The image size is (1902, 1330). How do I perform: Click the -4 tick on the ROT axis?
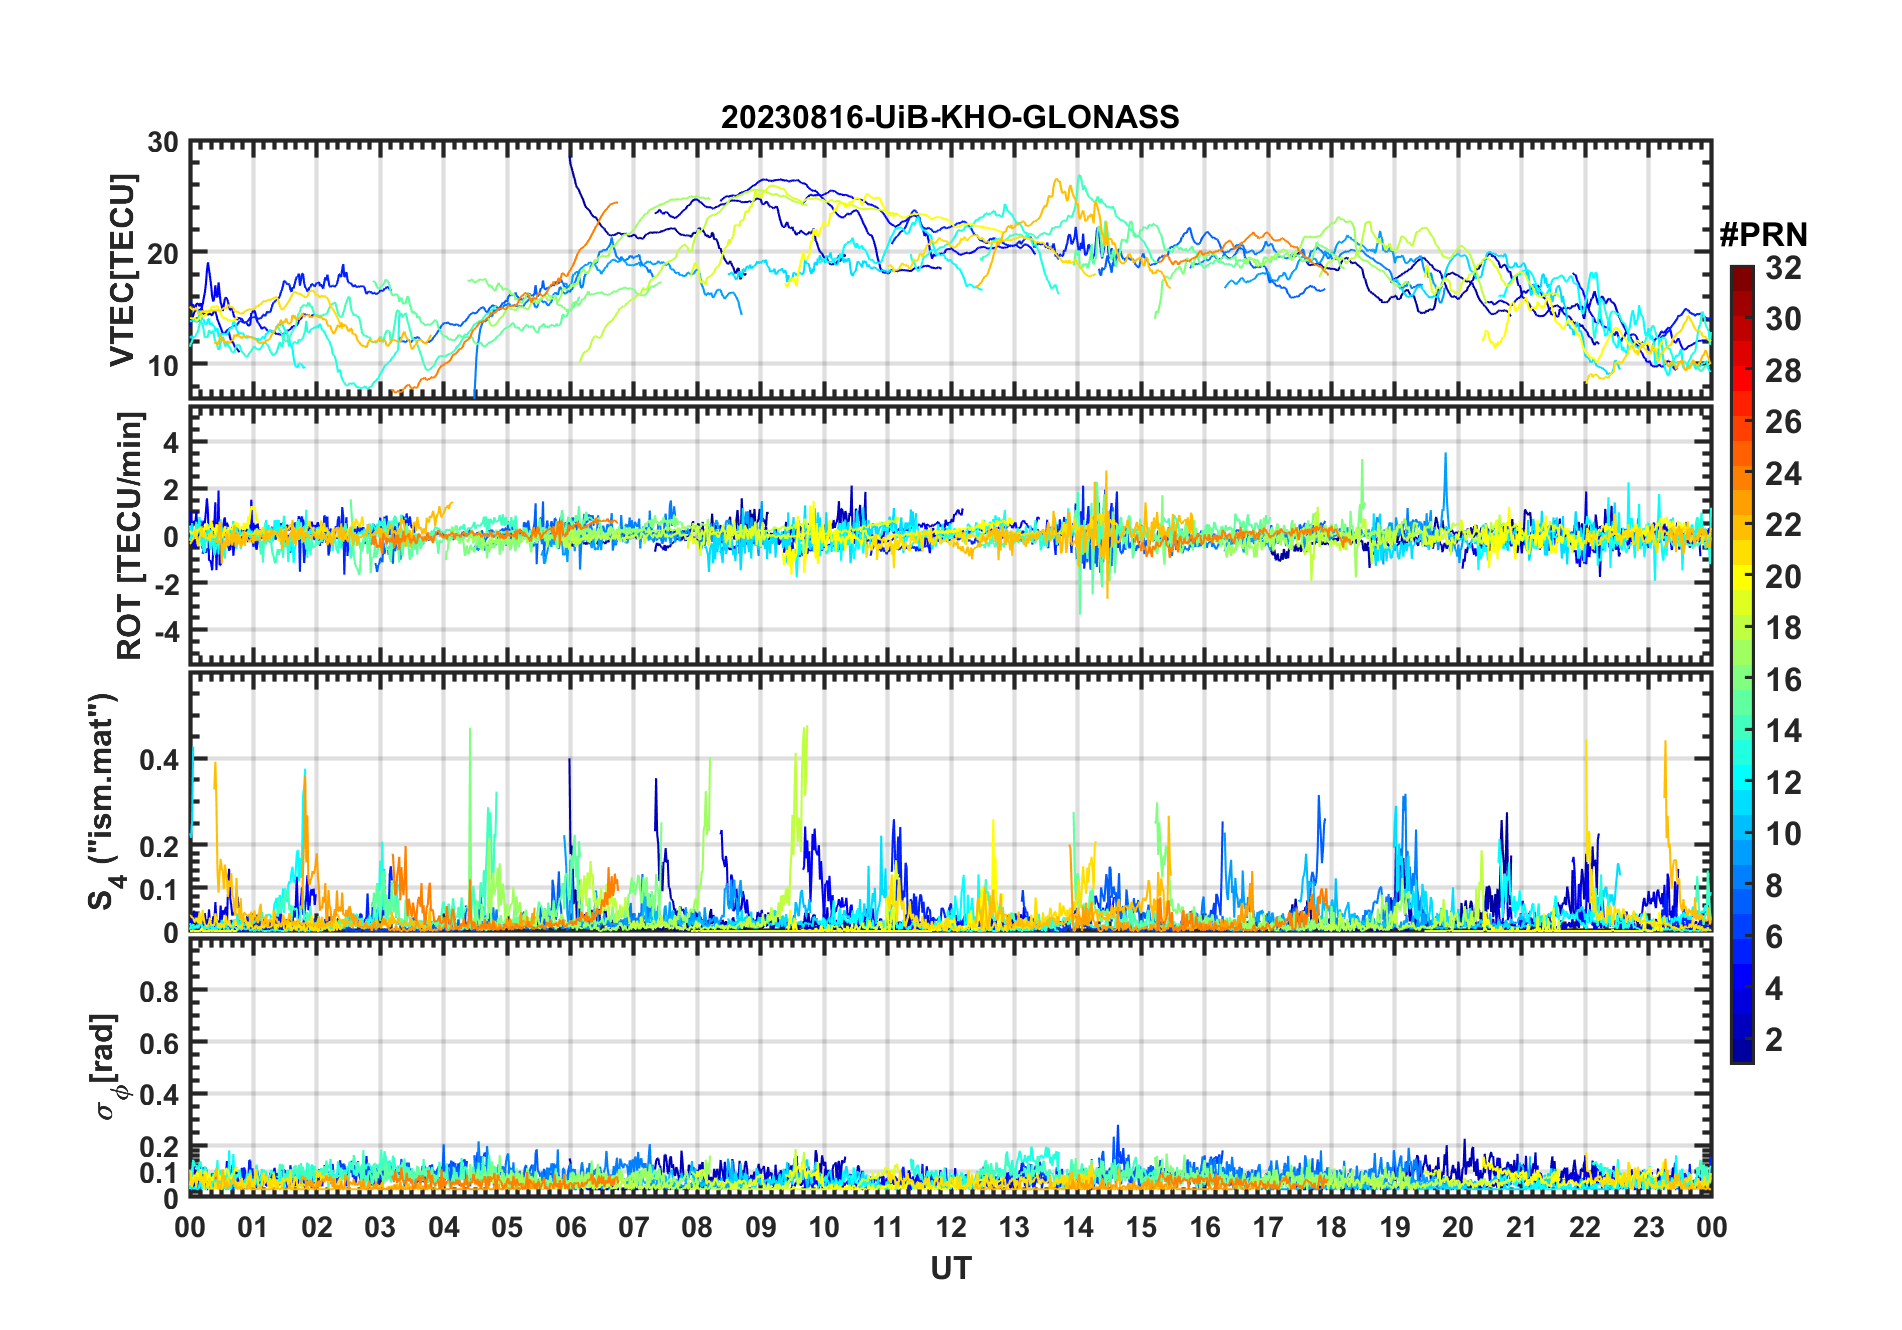click(163, 632)
